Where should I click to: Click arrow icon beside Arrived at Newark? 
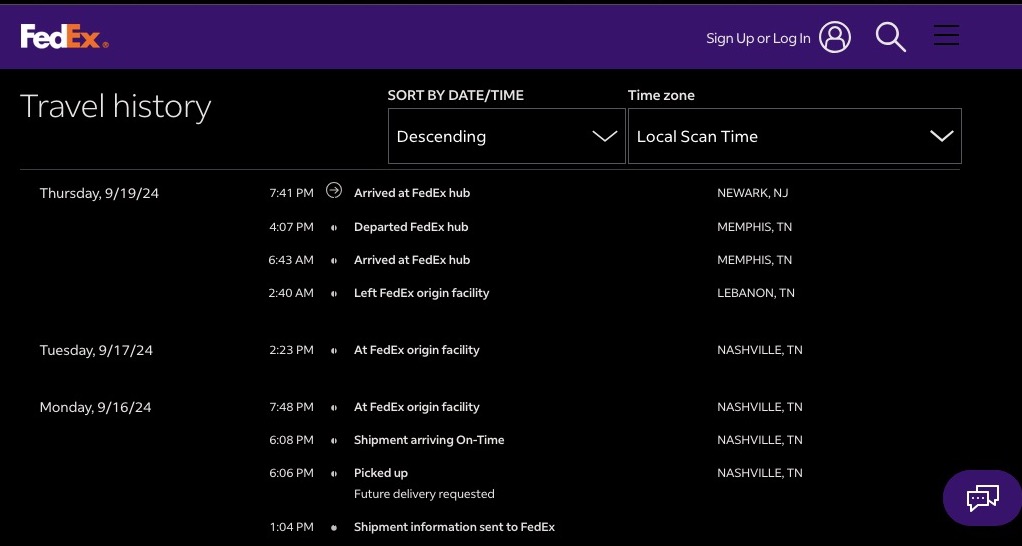click(334, 191)
